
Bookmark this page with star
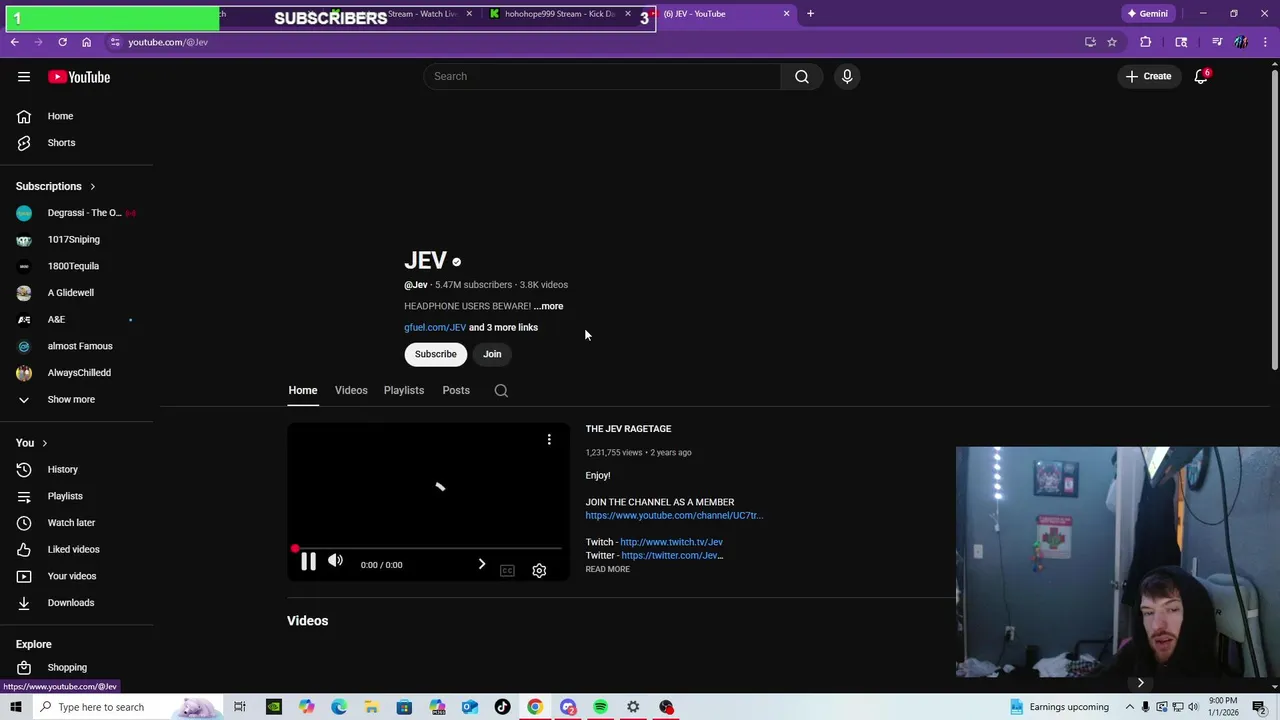click(1112, 42)
